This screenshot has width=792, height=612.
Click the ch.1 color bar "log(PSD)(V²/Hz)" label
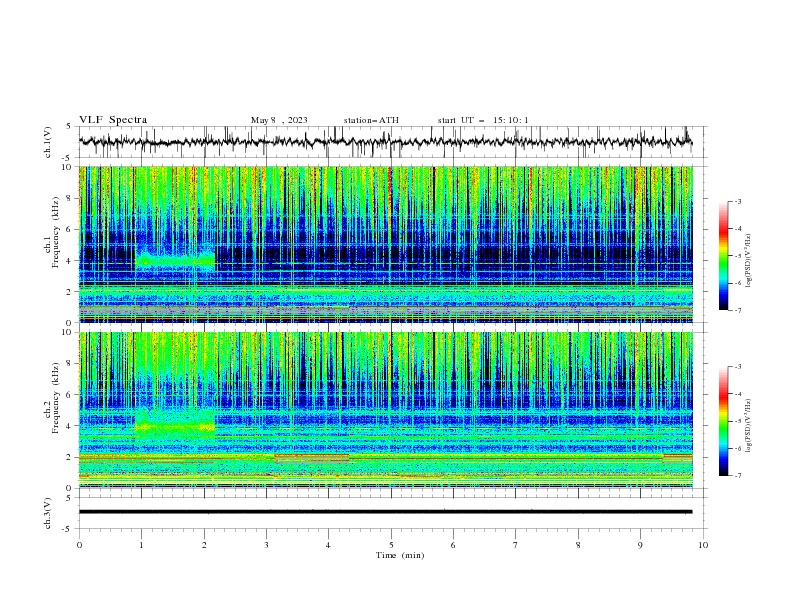749,261
